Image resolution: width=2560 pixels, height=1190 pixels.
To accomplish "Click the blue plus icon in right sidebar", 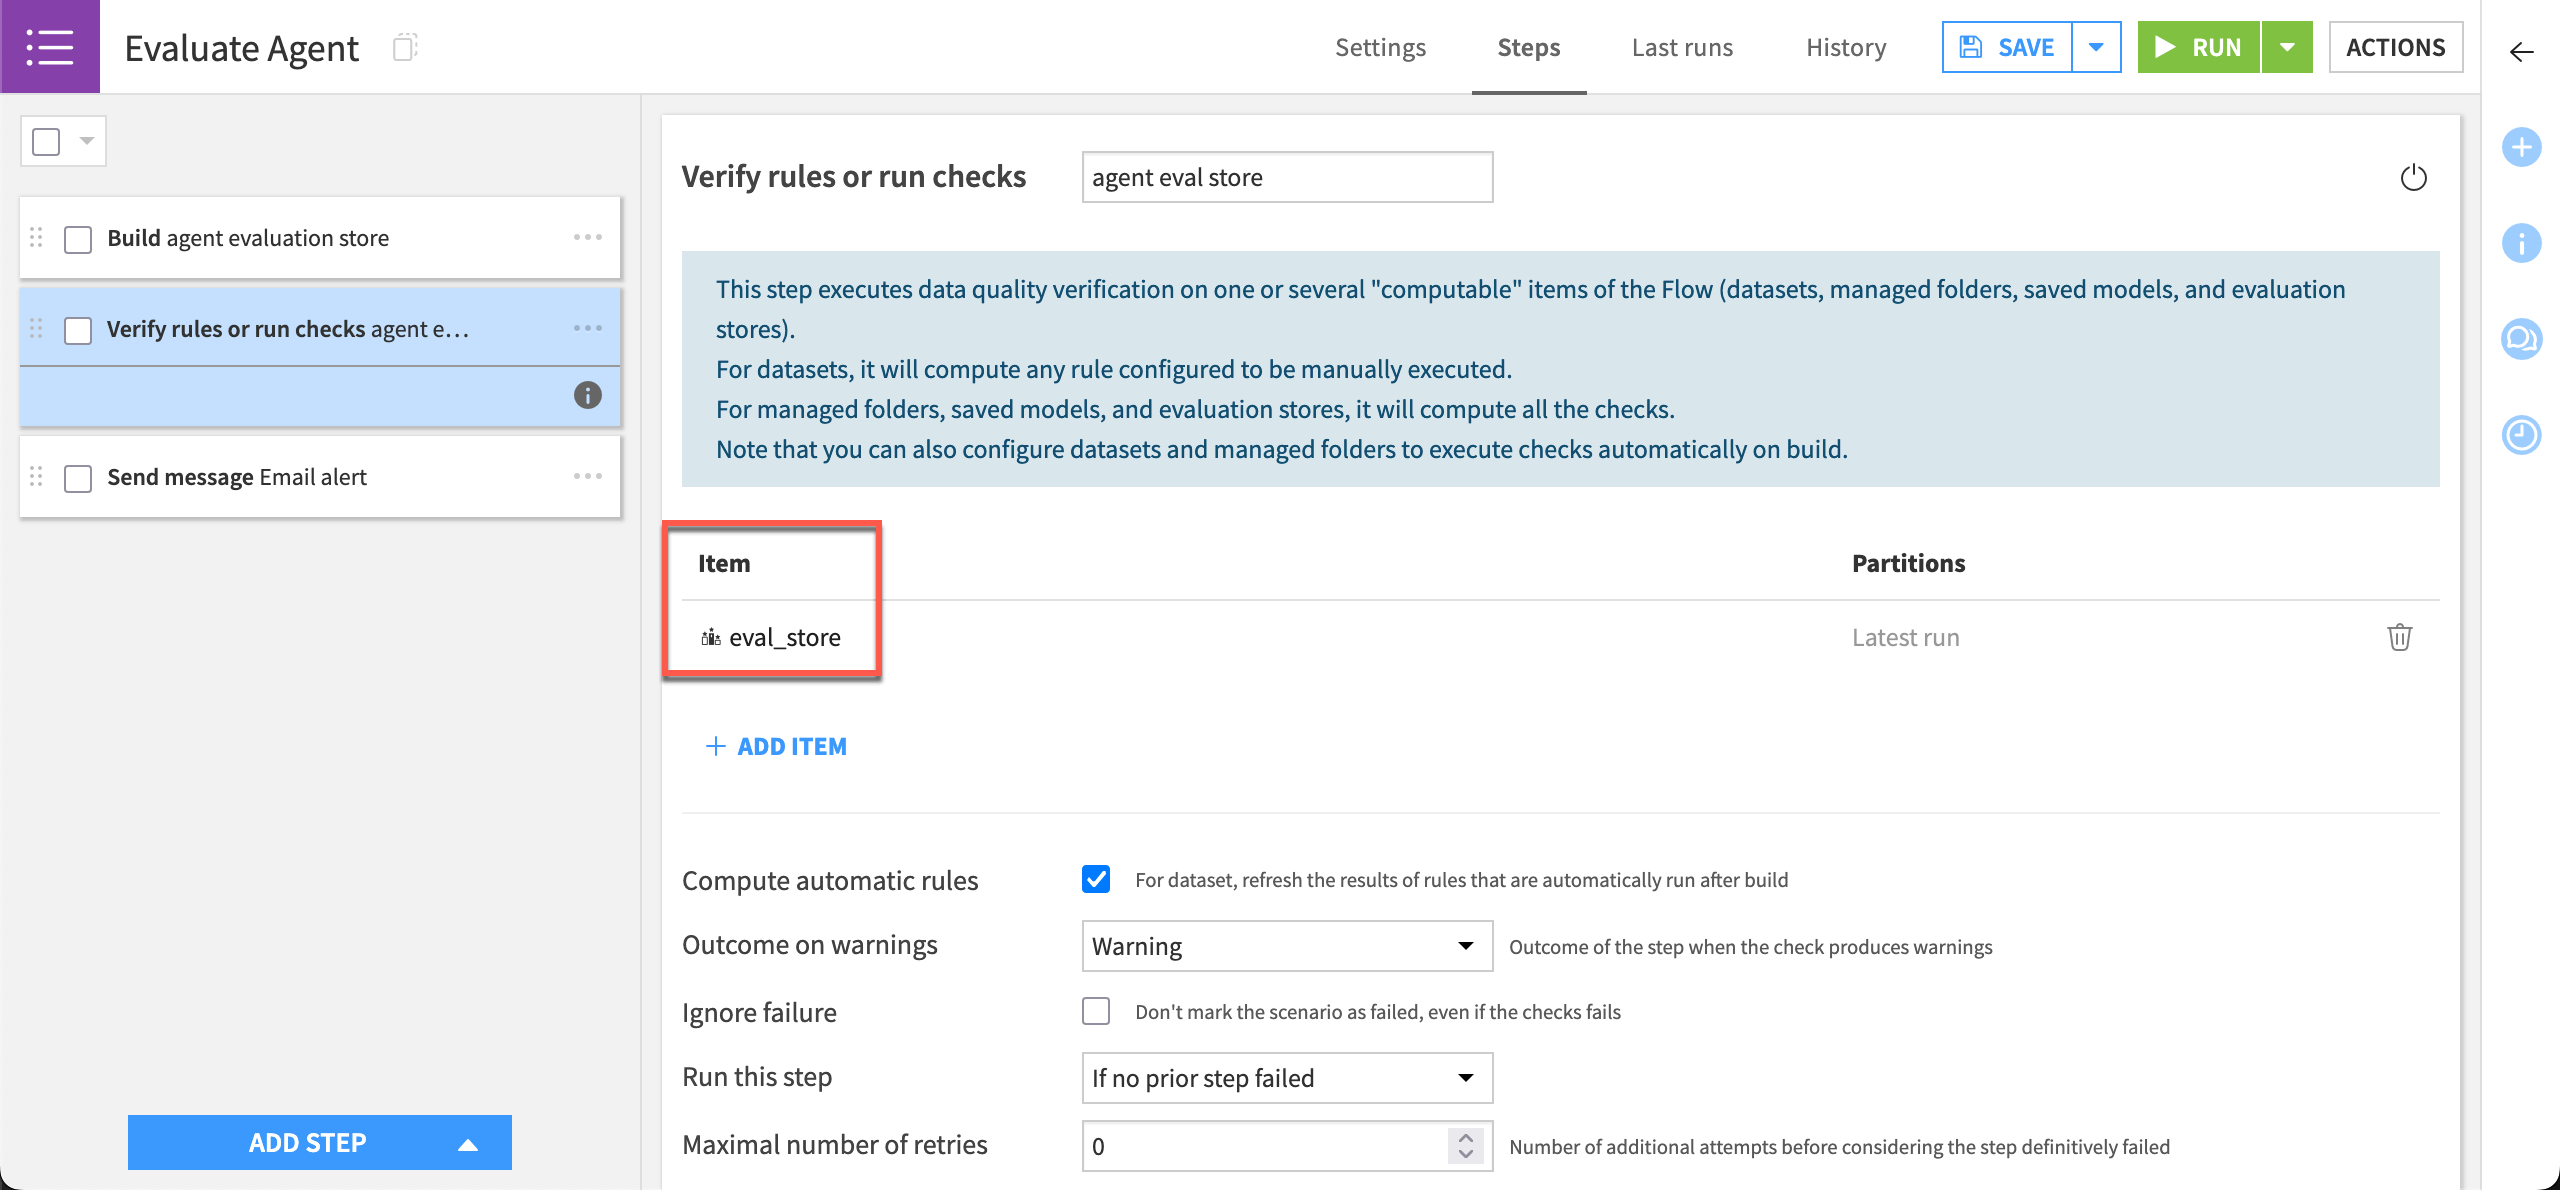I will pos(2521,148).
